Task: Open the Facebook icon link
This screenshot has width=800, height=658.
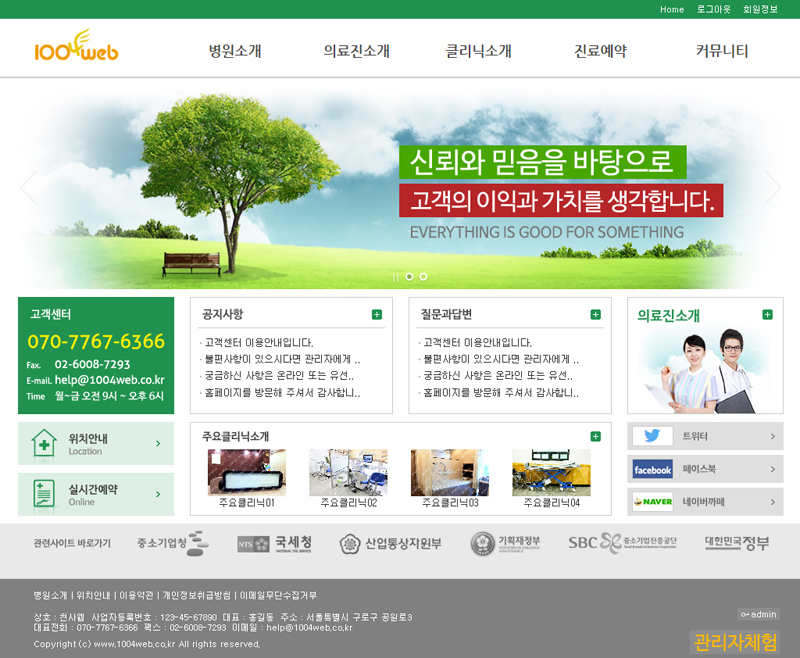Action: [652, 469]
